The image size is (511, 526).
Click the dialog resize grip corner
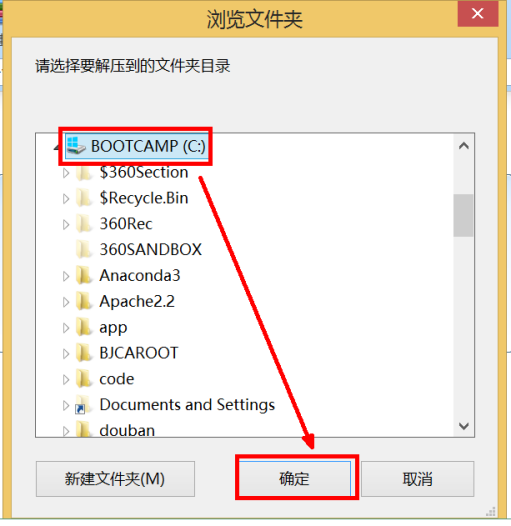(491, 512)
